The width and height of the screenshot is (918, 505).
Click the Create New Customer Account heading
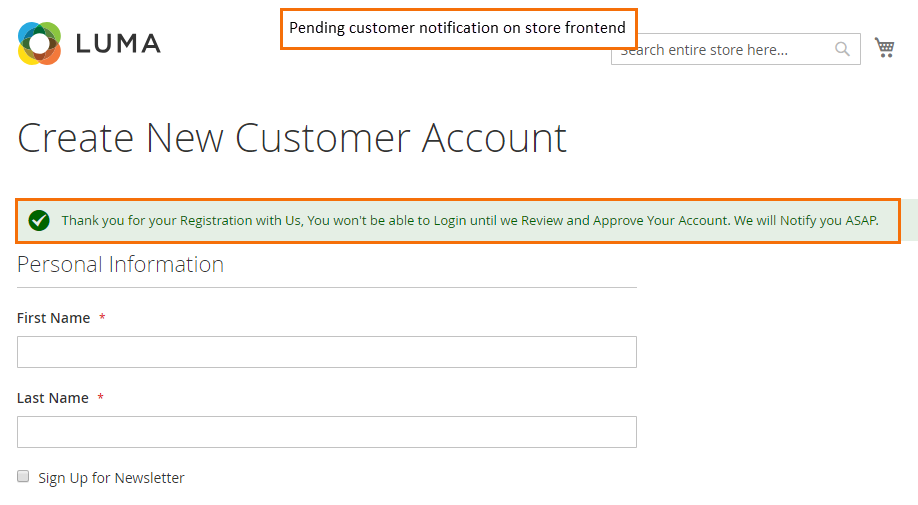click(292, 137)
